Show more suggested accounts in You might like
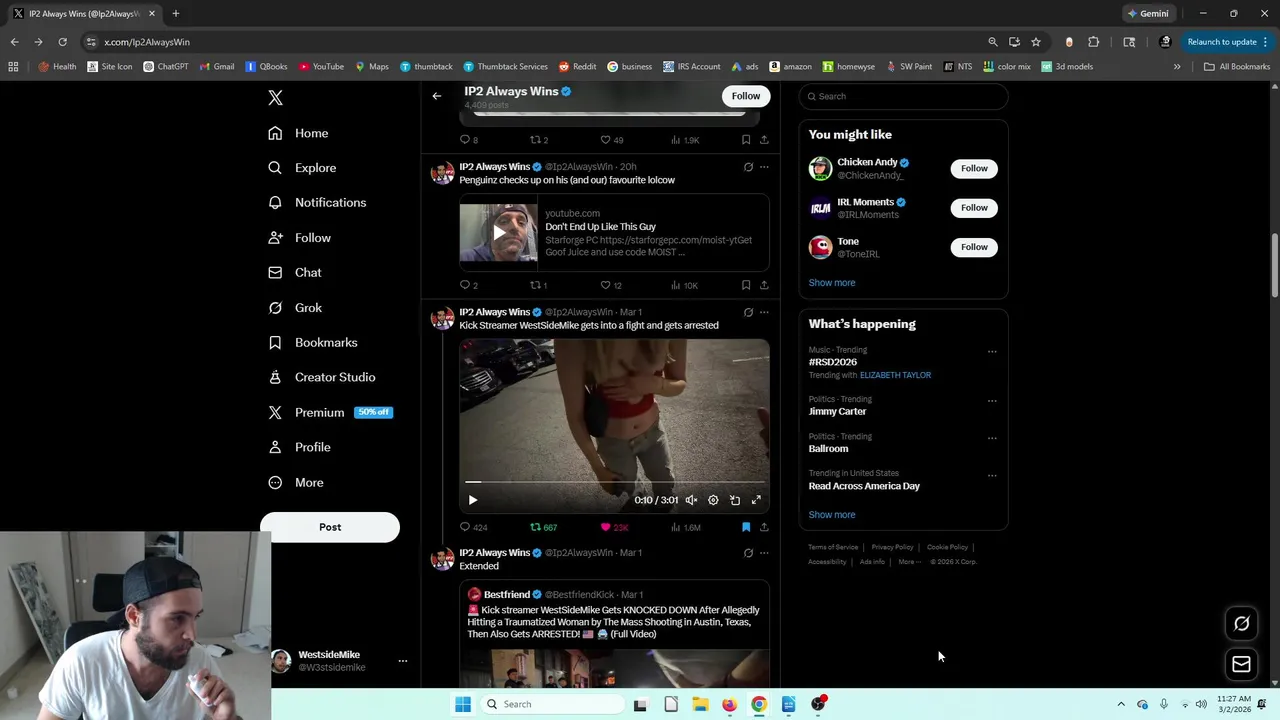The image size is (1280, 720). point(832,283)
